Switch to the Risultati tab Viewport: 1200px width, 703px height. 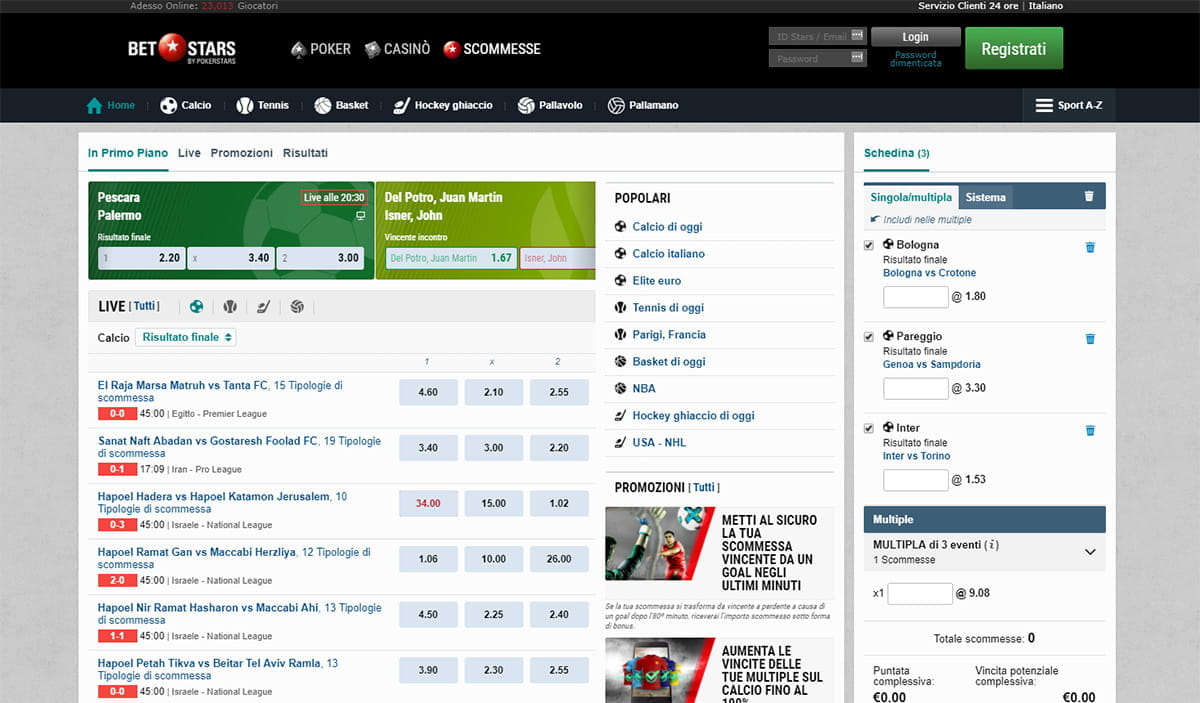click(x=305, y=153)
